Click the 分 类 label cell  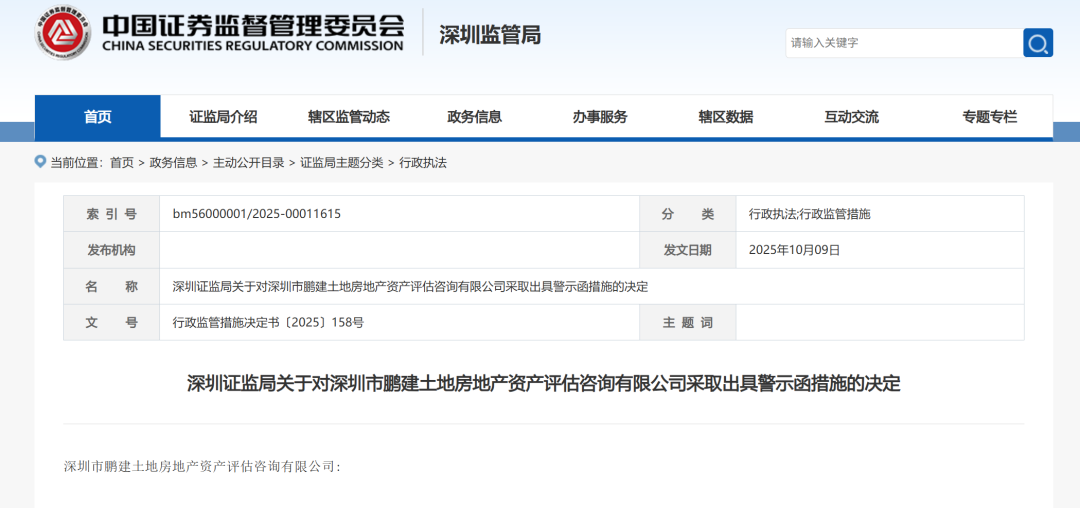coord(687,214)
